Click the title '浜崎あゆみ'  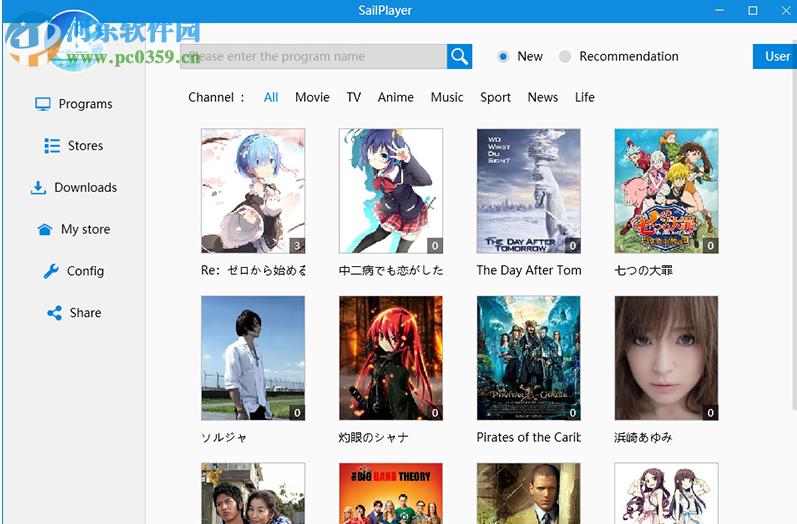pos(643,437)
